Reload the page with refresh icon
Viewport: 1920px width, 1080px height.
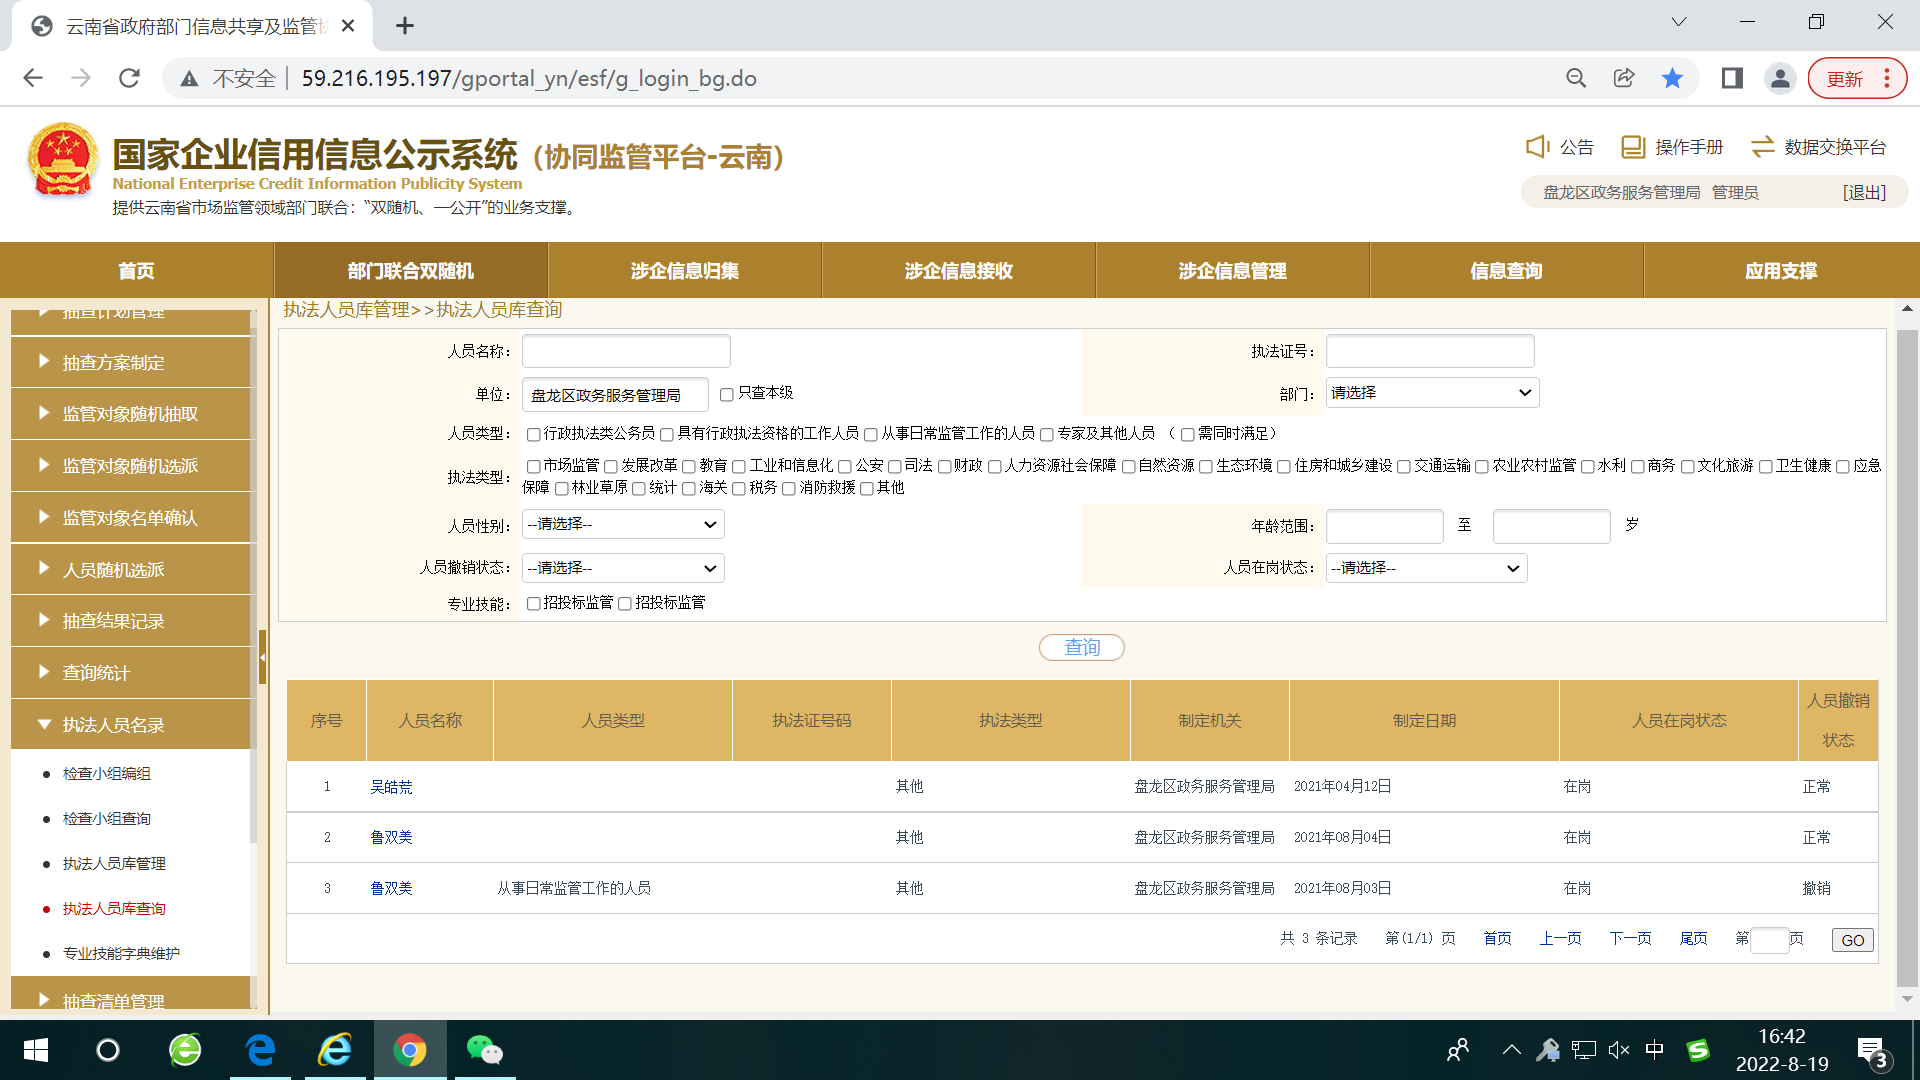[129, 78]
